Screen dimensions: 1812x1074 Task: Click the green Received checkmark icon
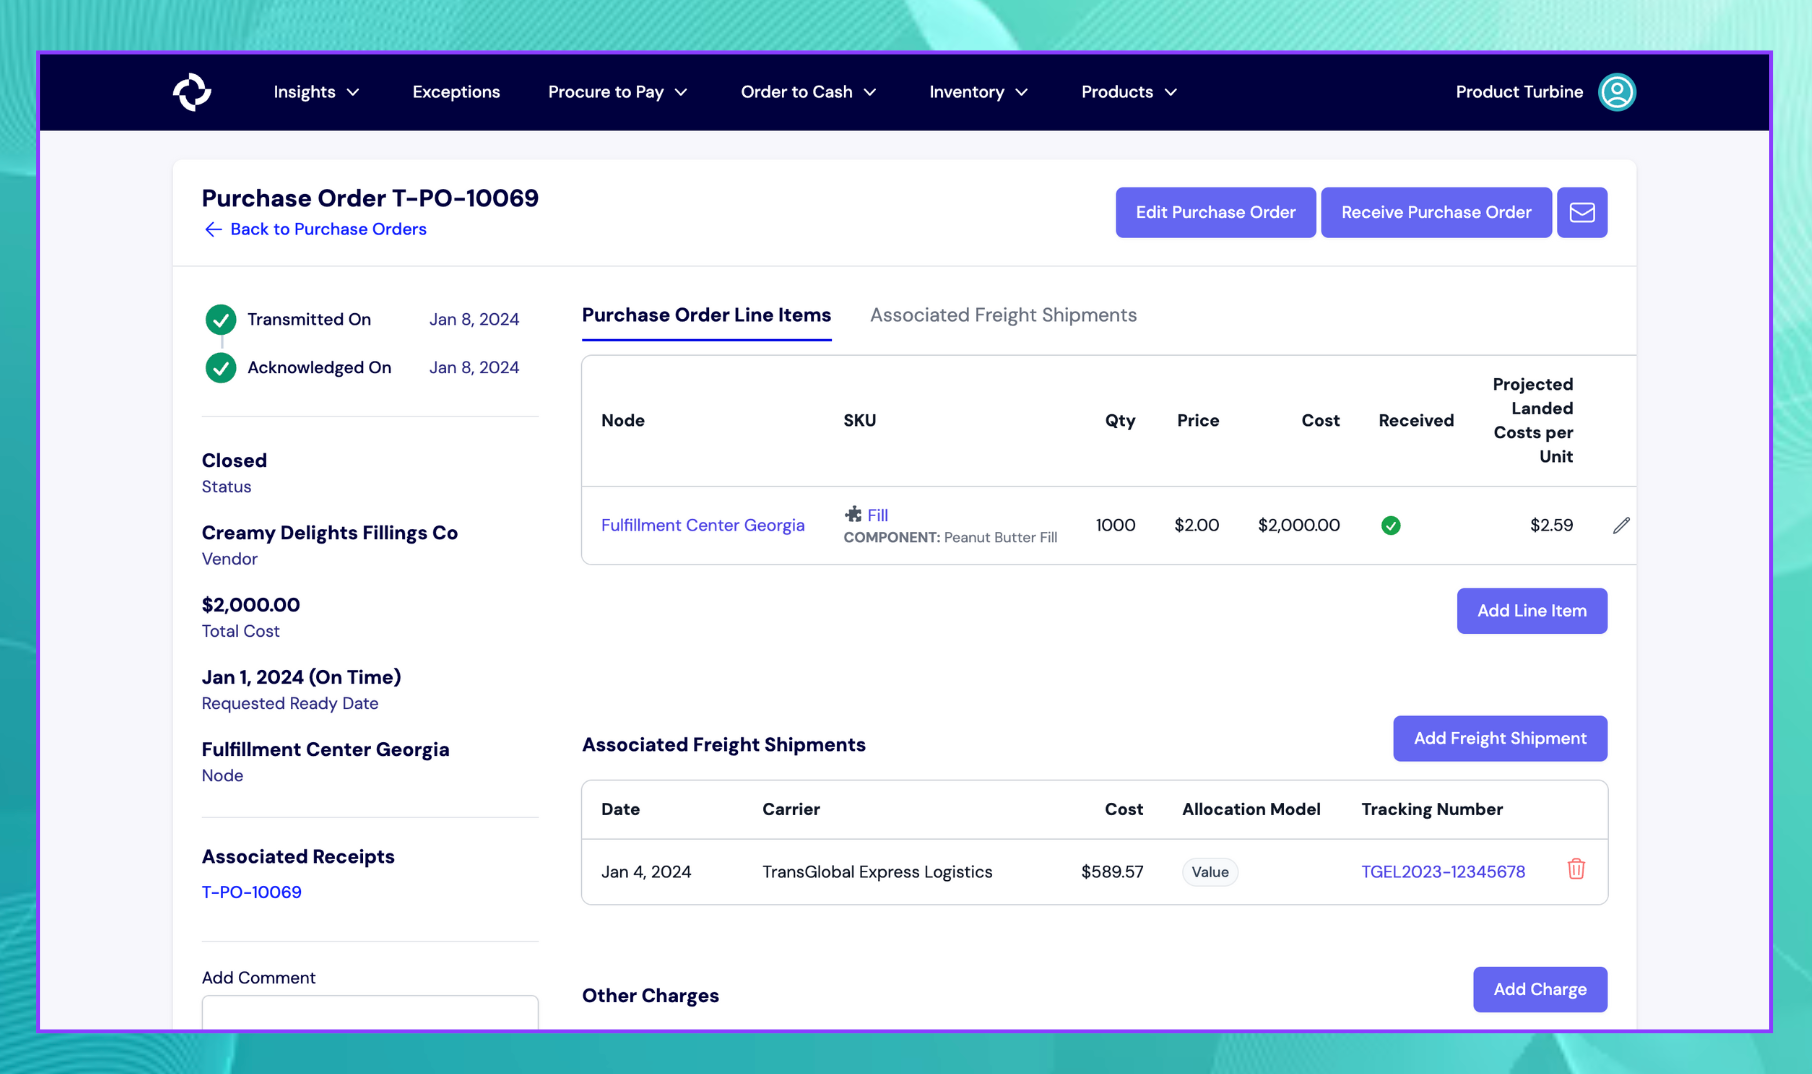(1390, 526)
